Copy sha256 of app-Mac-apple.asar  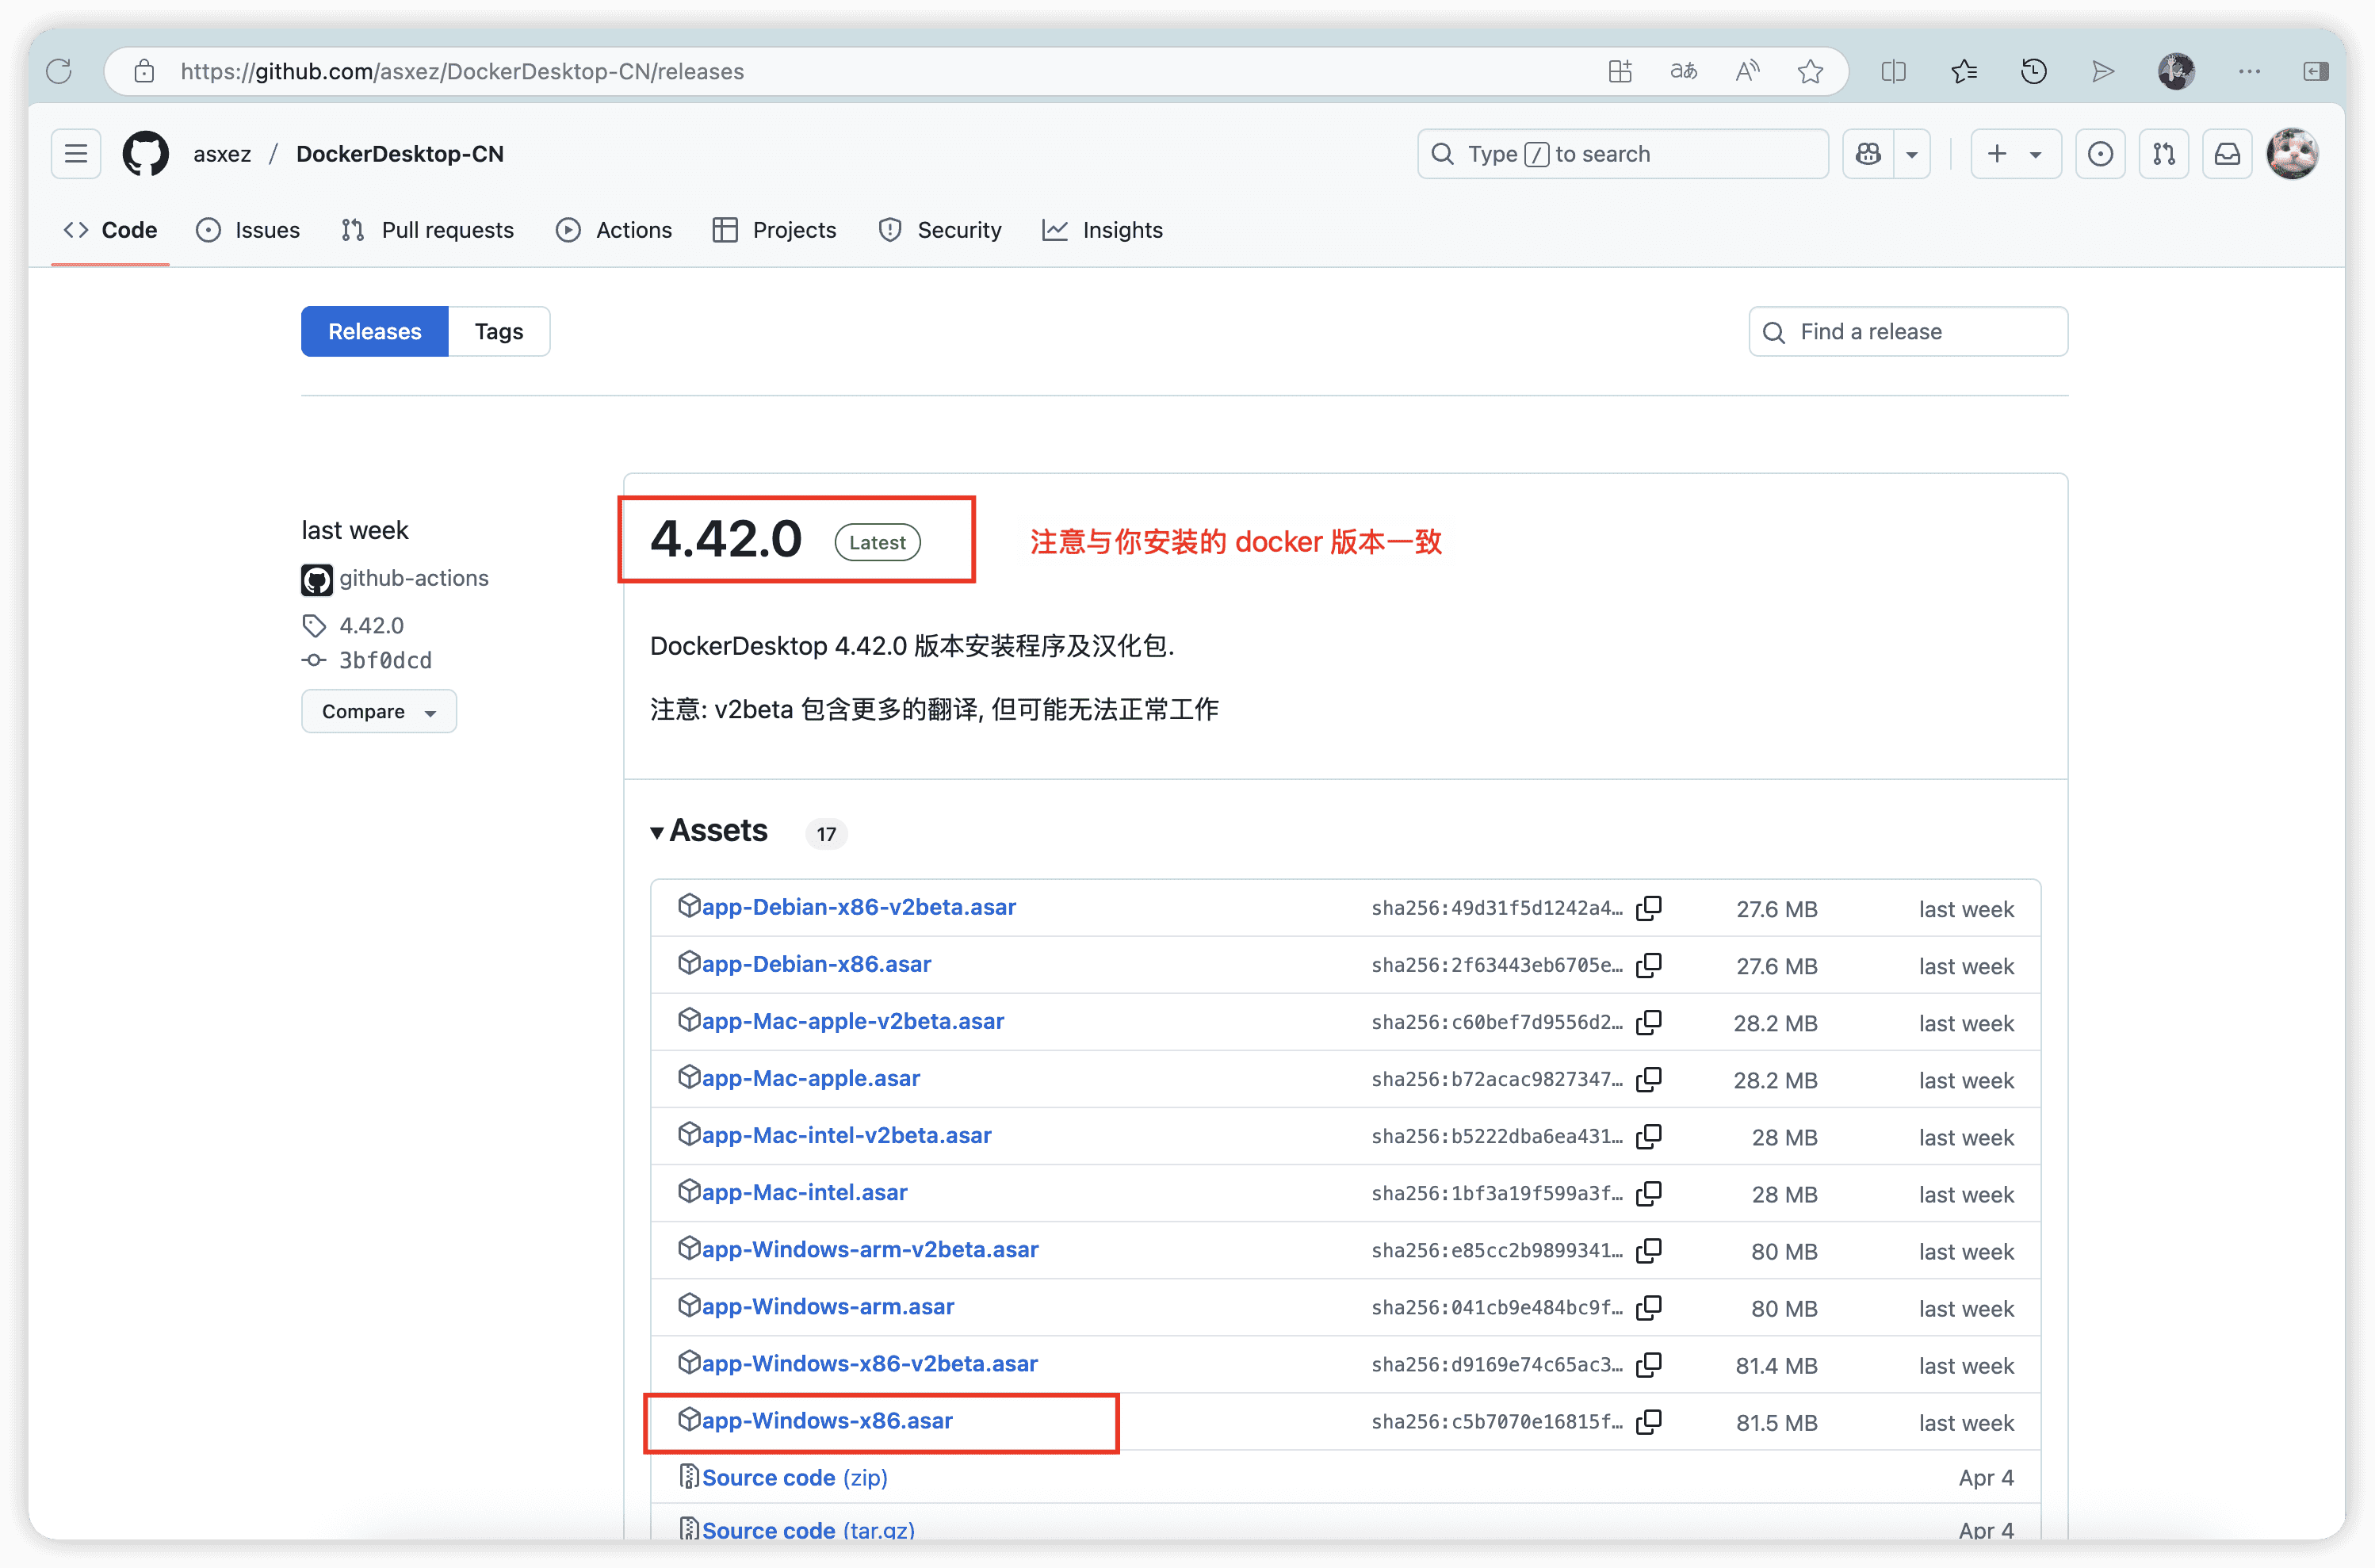pyautogui.click(x=1649, y=1079)
